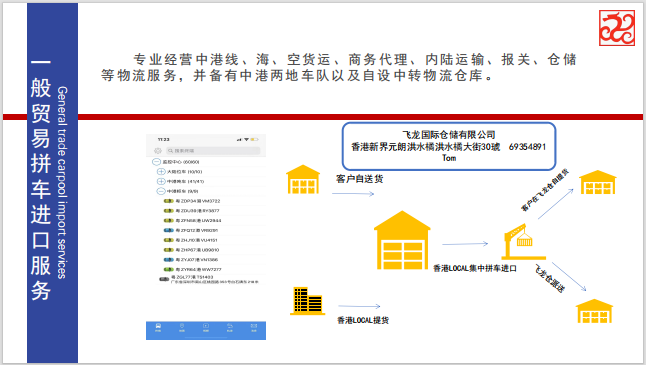Collapse the top-level monitoring center (60/60) node
646x365 pixels.
point(157,162)
